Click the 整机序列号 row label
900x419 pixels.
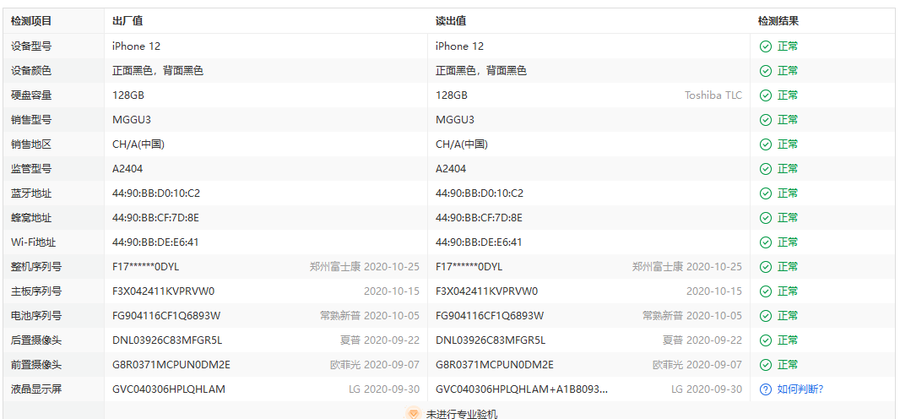[x=36, y=267]
